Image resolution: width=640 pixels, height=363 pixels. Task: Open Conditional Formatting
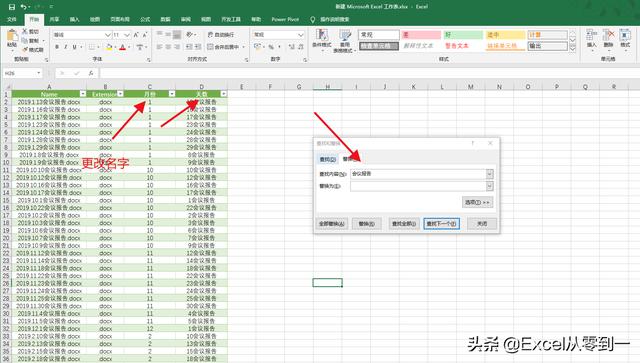(x=322, y=40)
